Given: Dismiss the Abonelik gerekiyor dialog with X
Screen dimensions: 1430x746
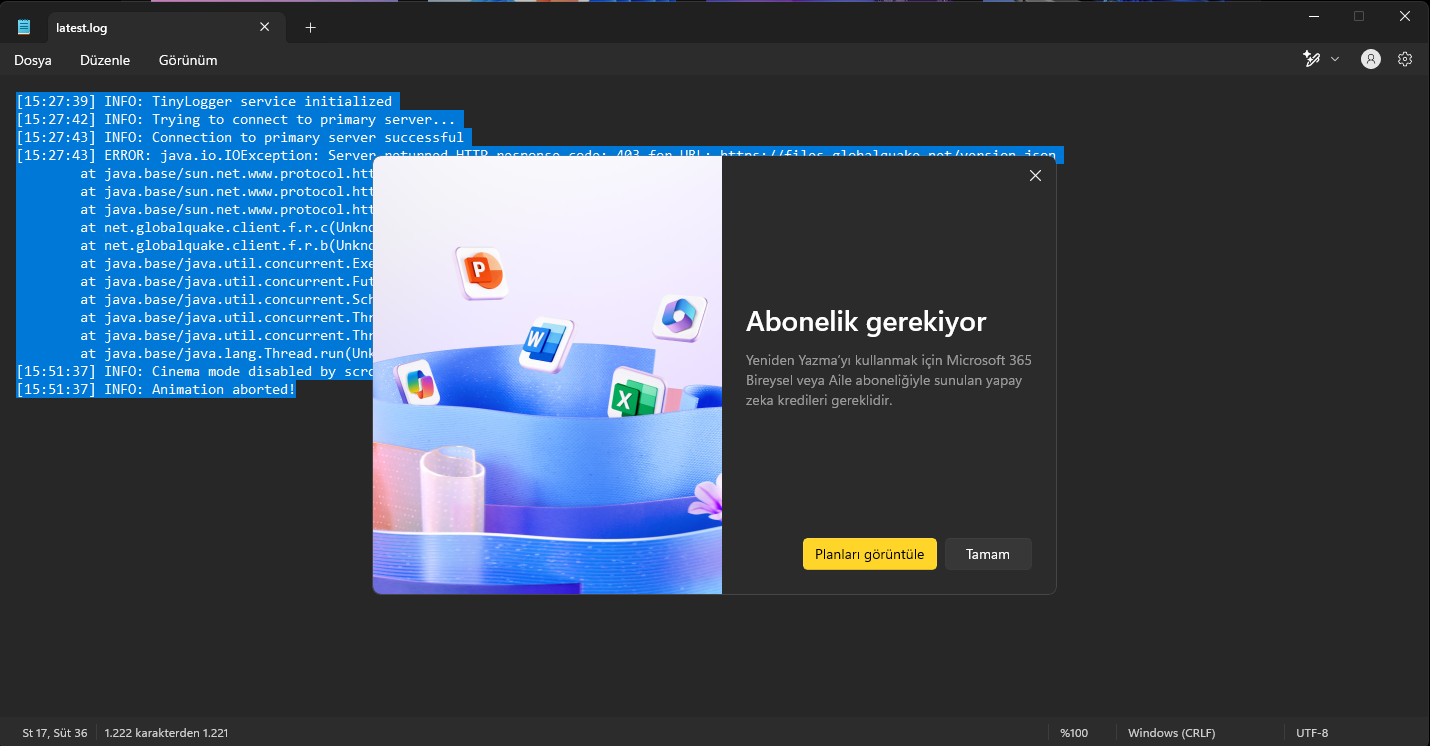Looking at the screenshot, I should click(1035, 175).
